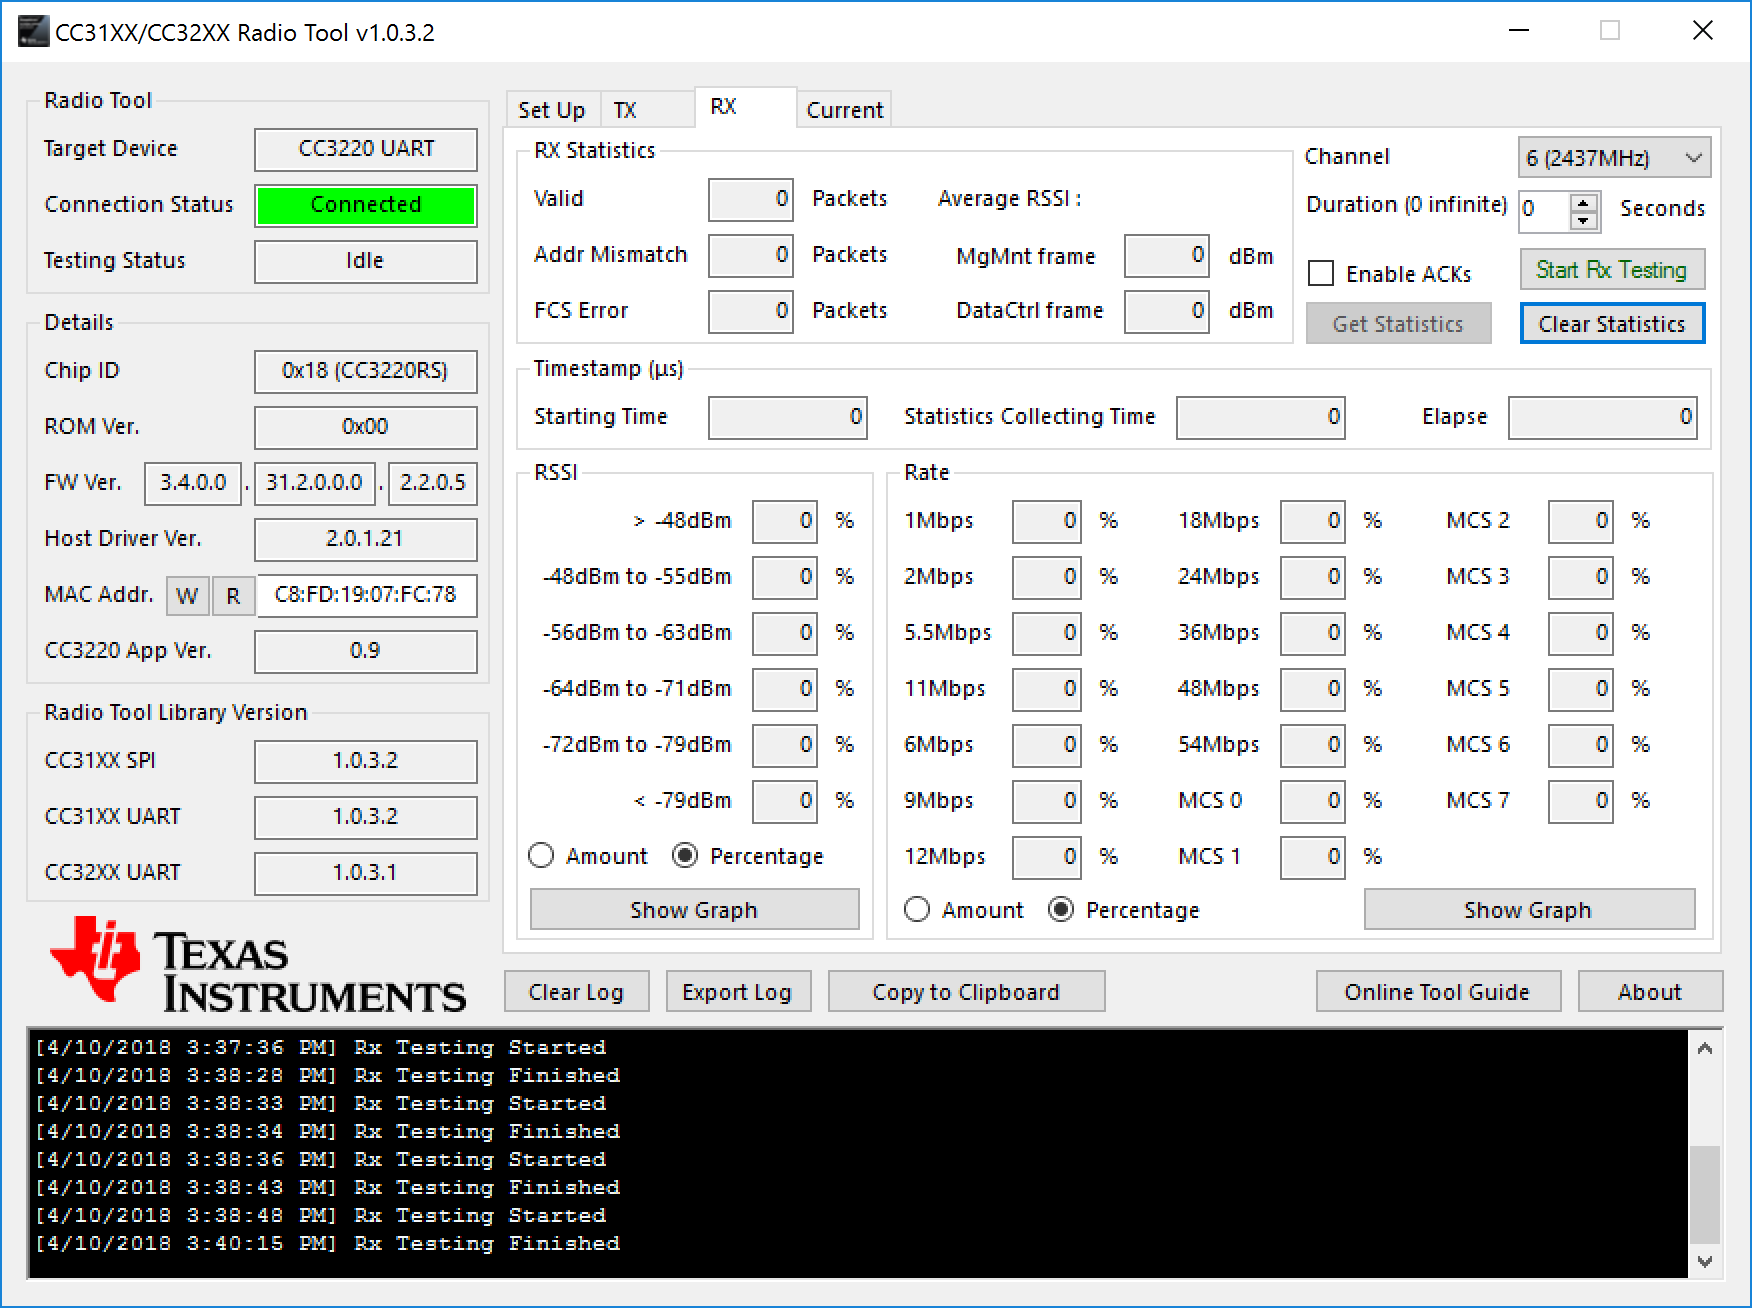Screen dimensions: 1752x1308
Task: Click the > -48dBm RSSI percentage field
Action: (785, 521)
